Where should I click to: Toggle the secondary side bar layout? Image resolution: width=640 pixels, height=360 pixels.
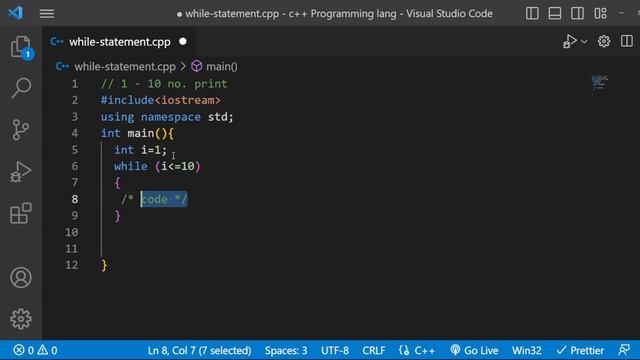point(577,13)
